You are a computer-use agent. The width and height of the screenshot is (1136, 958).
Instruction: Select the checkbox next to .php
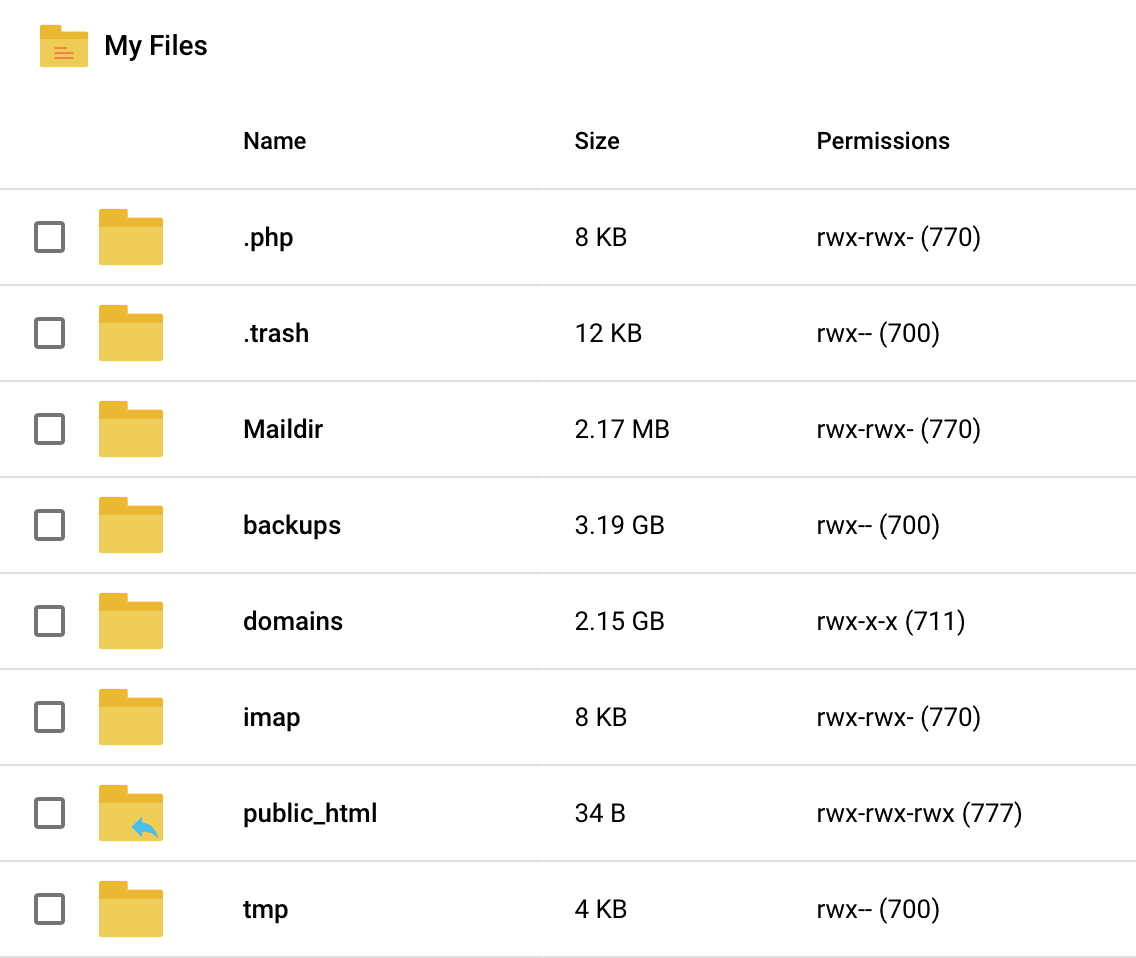50,237
